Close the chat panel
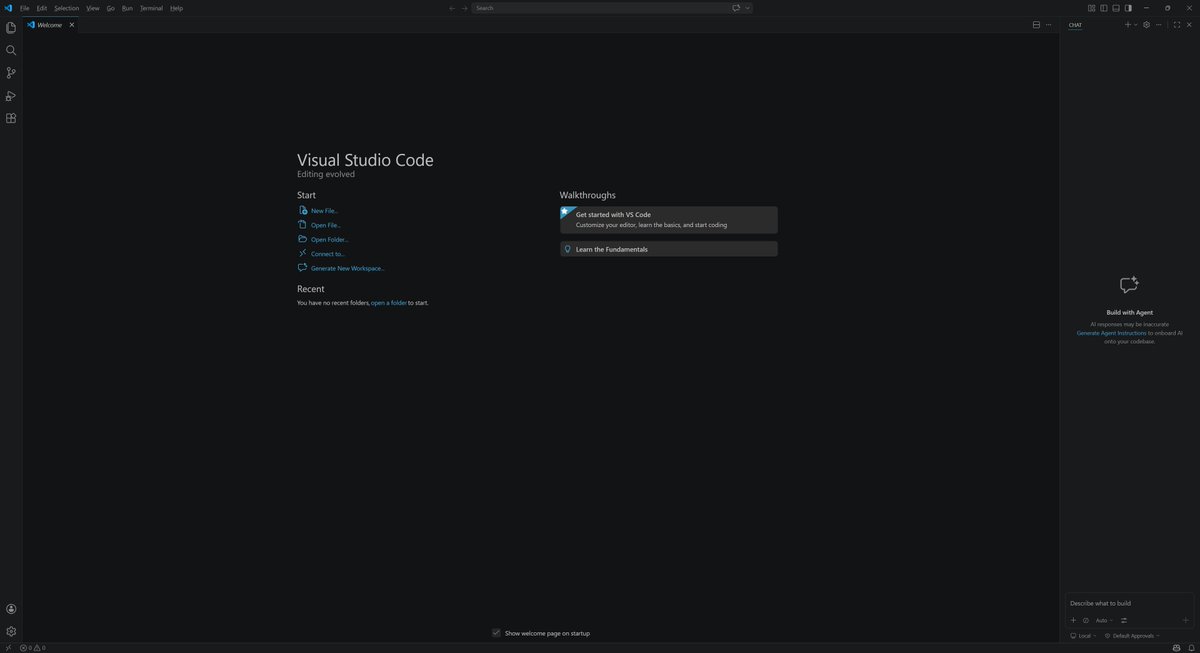This screenshot has width=1200, height=653. pos(1189,24)
